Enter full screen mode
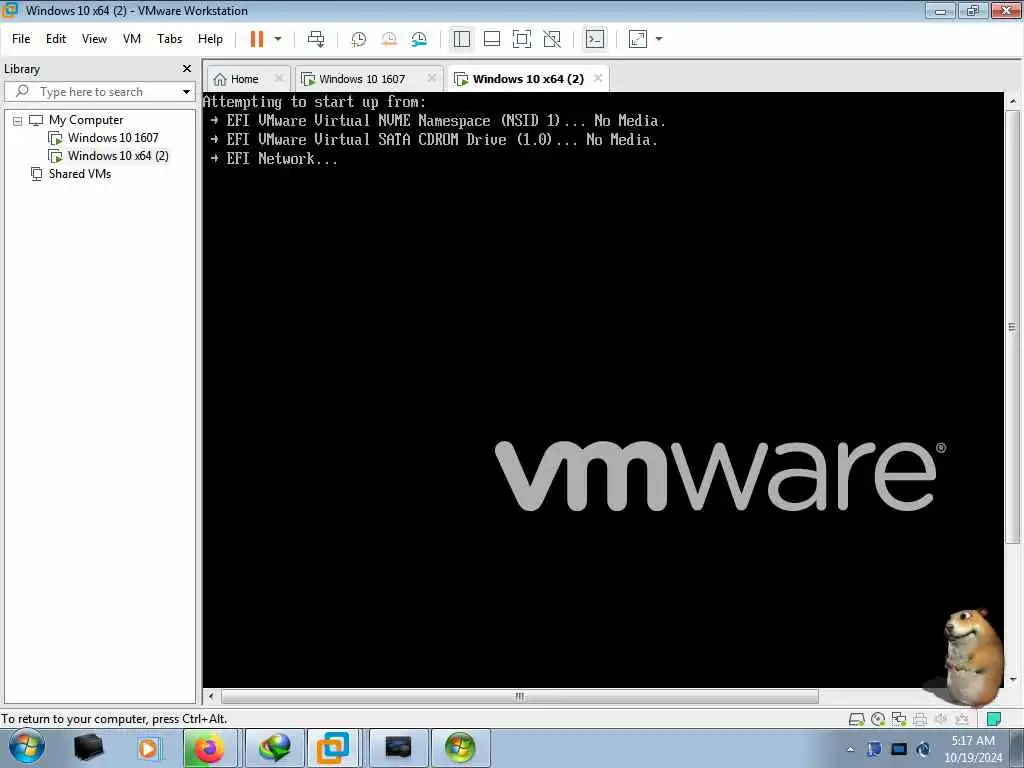The image size is (1024, 768). (522, 39)
